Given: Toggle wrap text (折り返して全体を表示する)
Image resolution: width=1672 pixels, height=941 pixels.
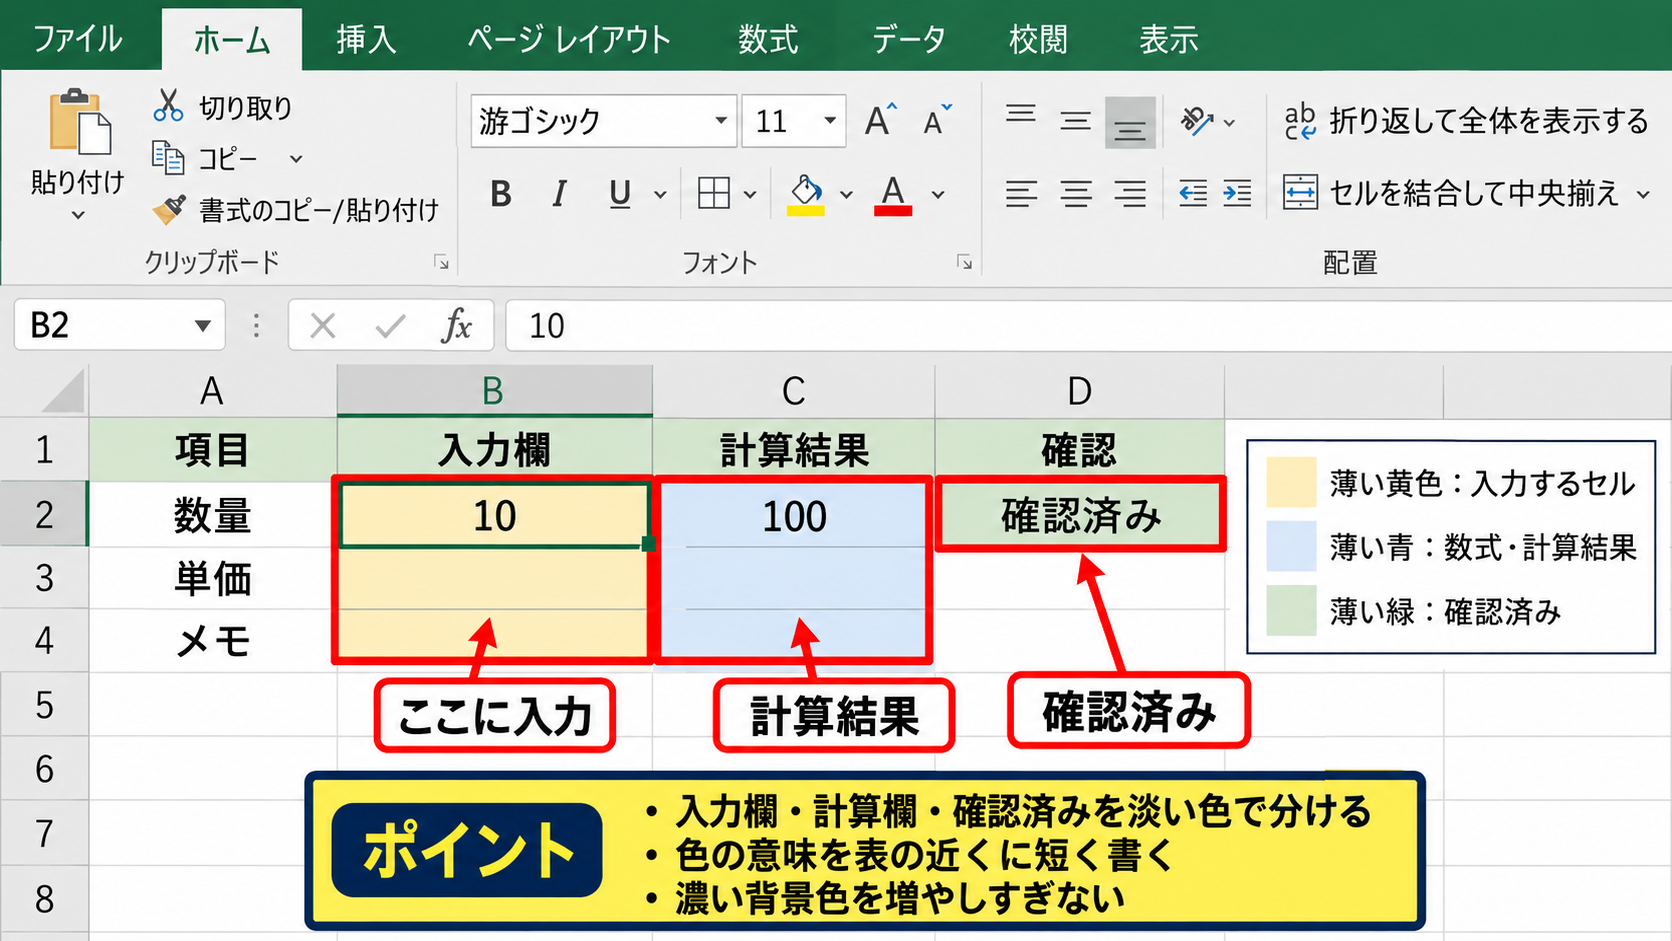Looking at the screenshot, I should pos(1466,122).
